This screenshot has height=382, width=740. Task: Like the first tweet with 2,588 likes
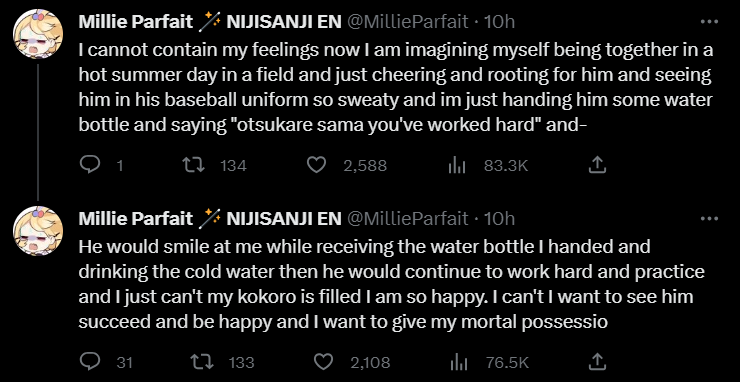pyautogui.click(x=317, y=165)
